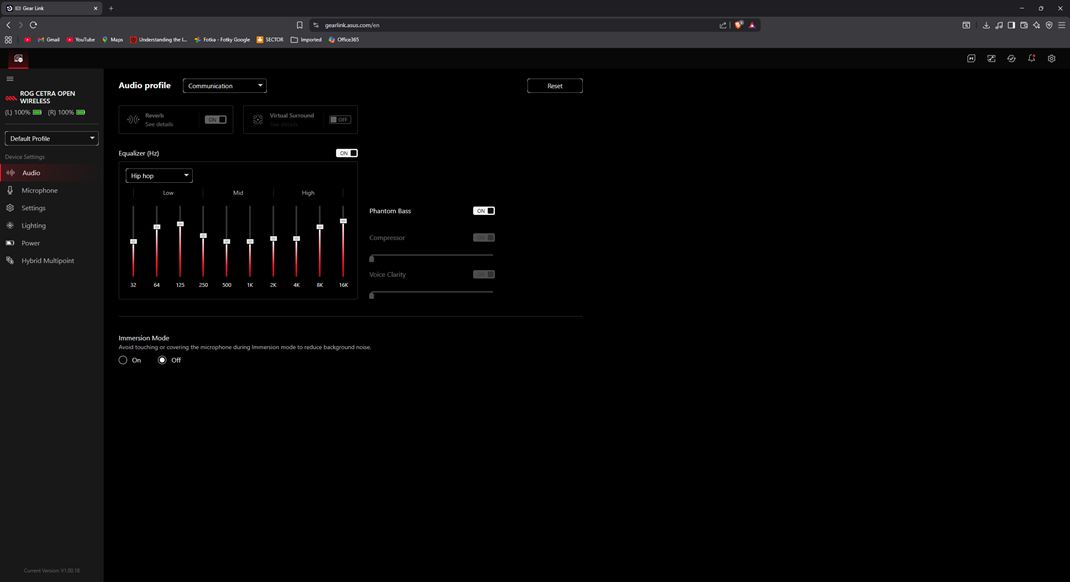This screenshot has width=1070, height=582.
Task: Click the Brave Shields lion icon
Action: [738, 25]
